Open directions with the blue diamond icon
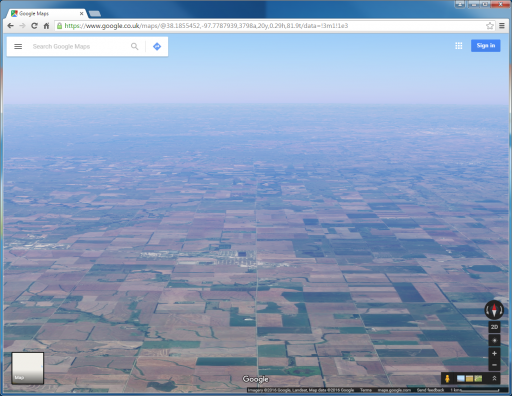This screenshot has width=512, height=396. pyautogui.click(x=157, y=46)
